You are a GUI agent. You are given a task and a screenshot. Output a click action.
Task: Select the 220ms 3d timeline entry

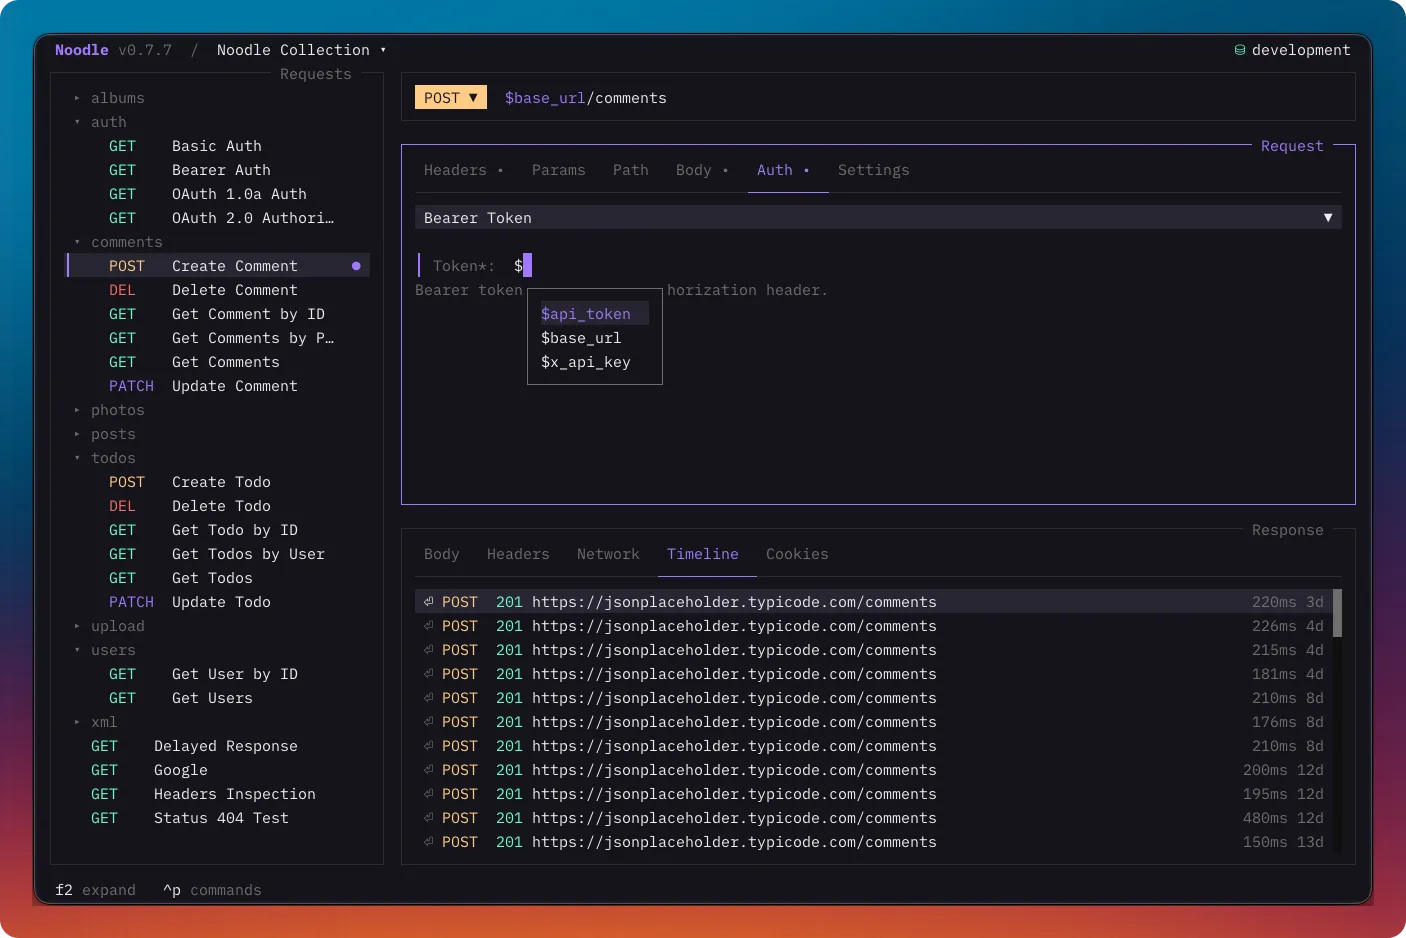[874, 602]
